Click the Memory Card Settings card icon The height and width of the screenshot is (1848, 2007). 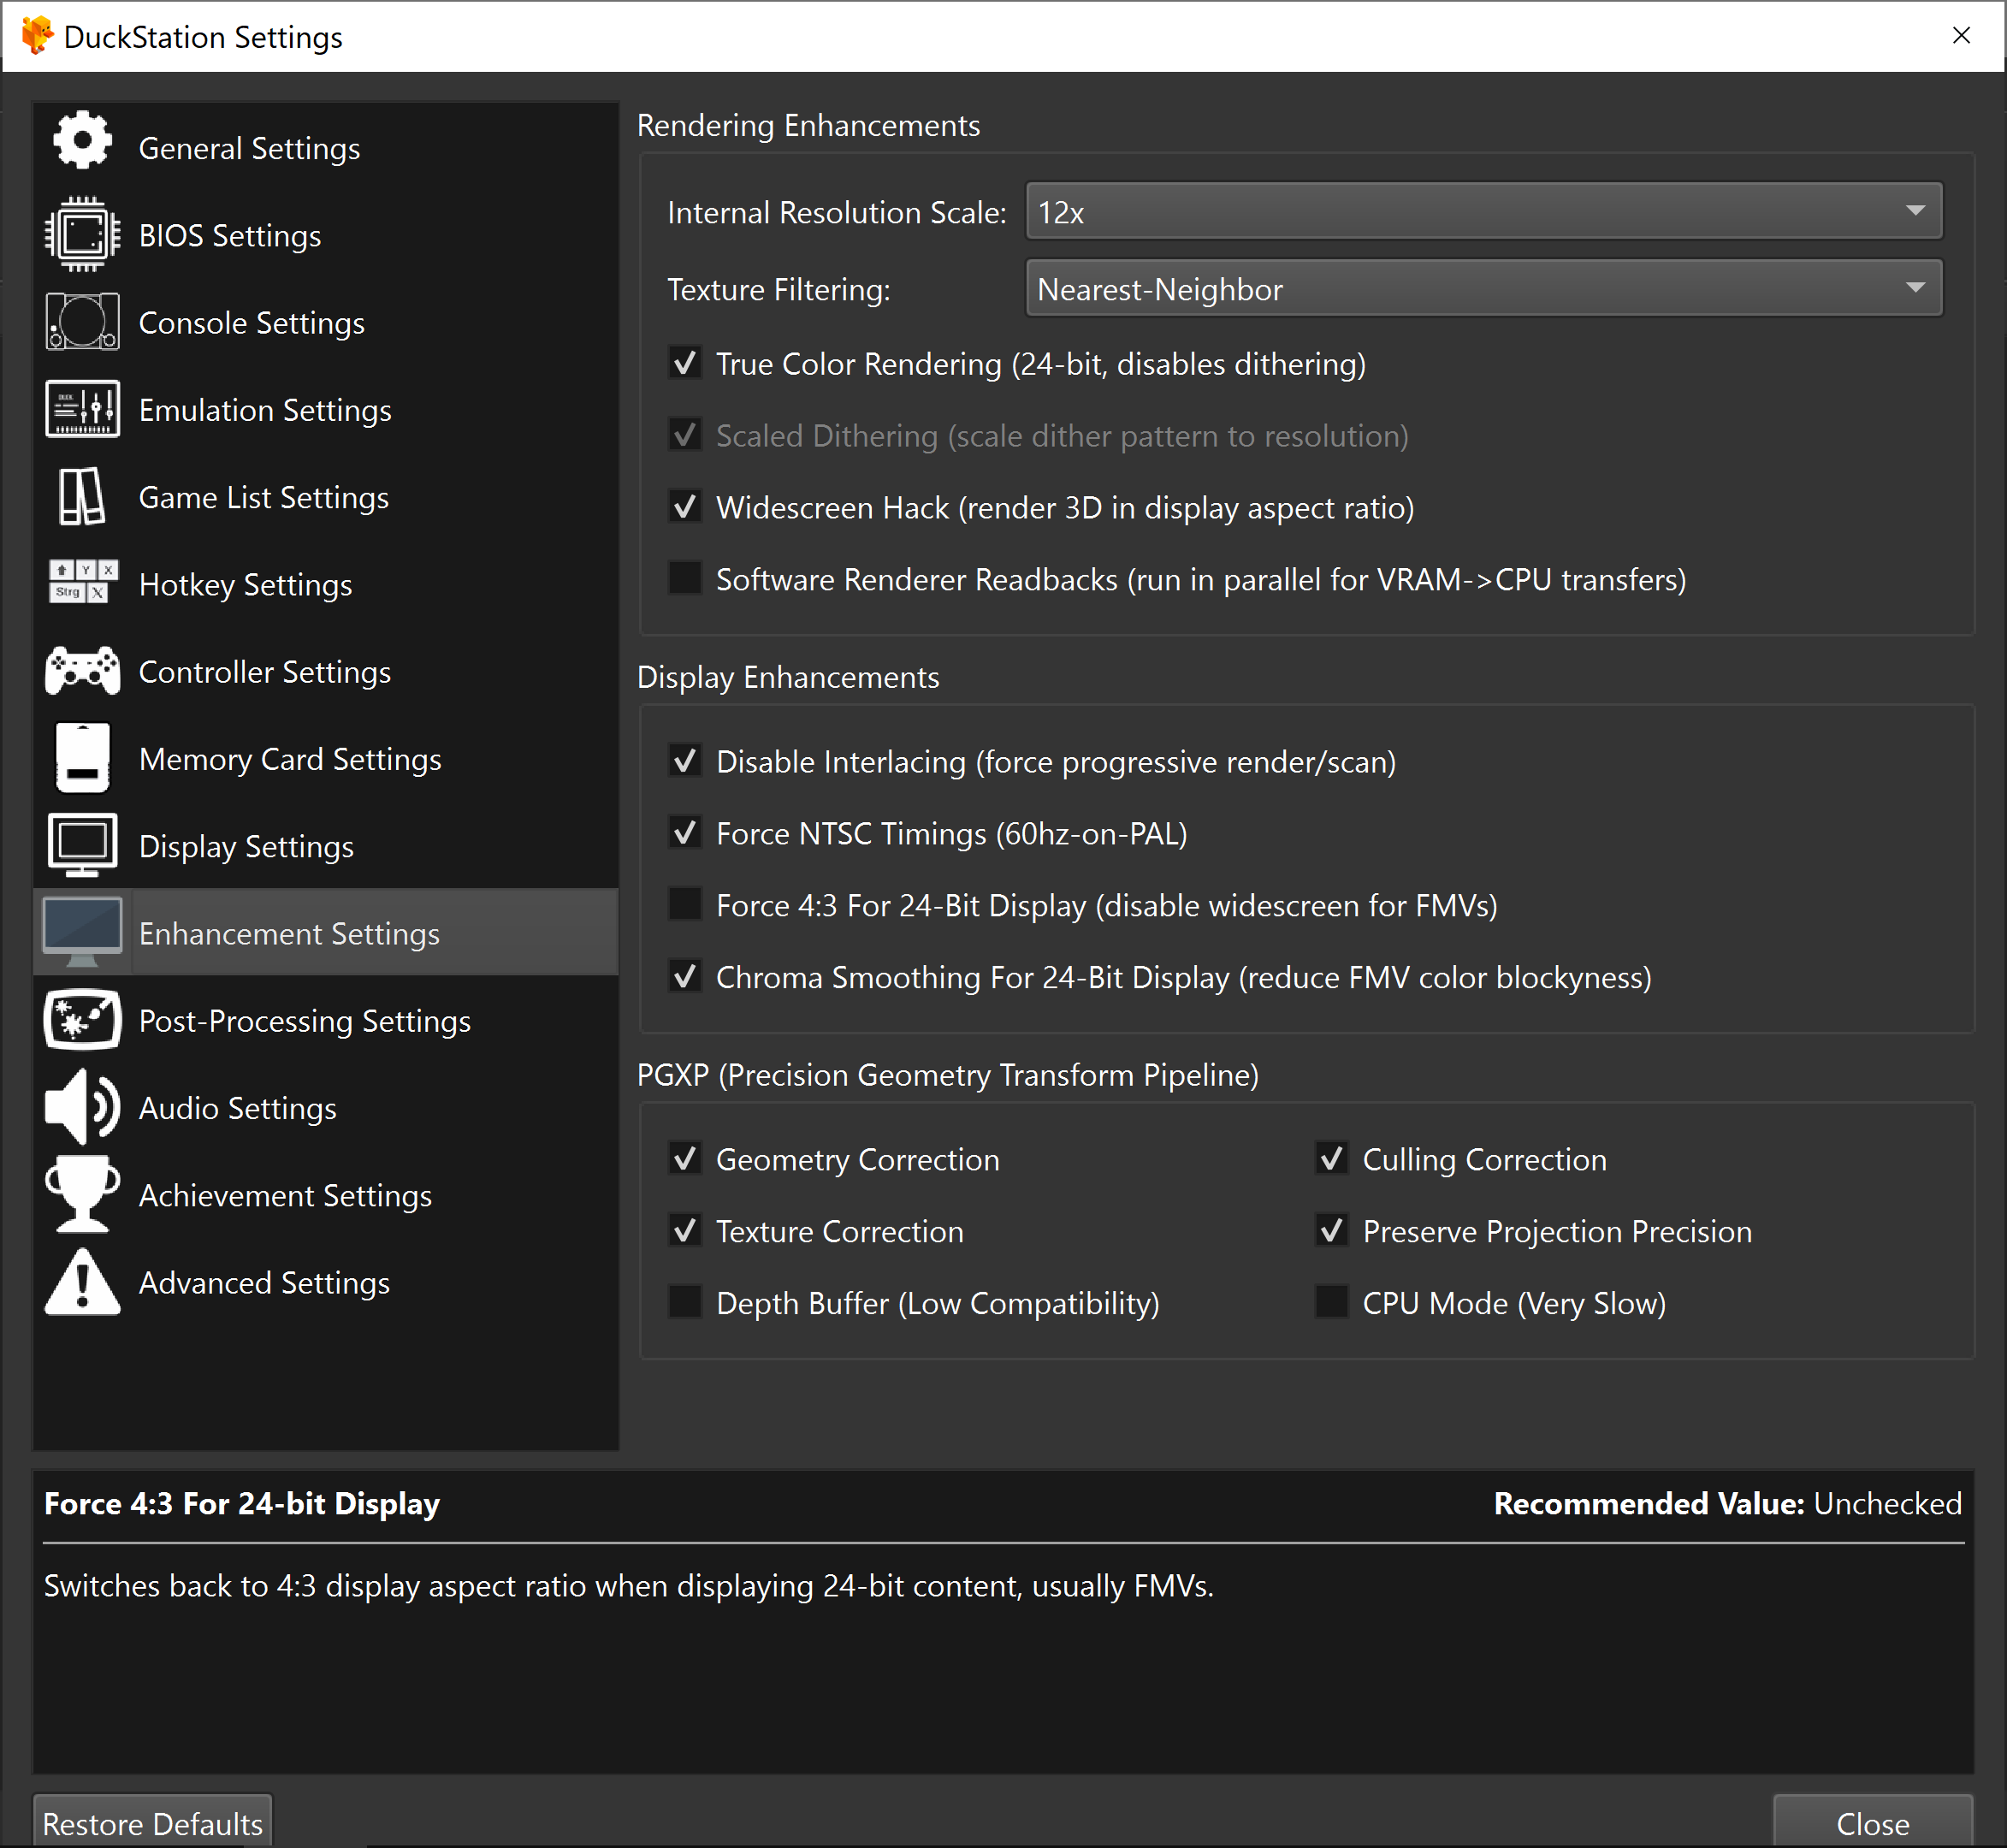click(82, 758)
